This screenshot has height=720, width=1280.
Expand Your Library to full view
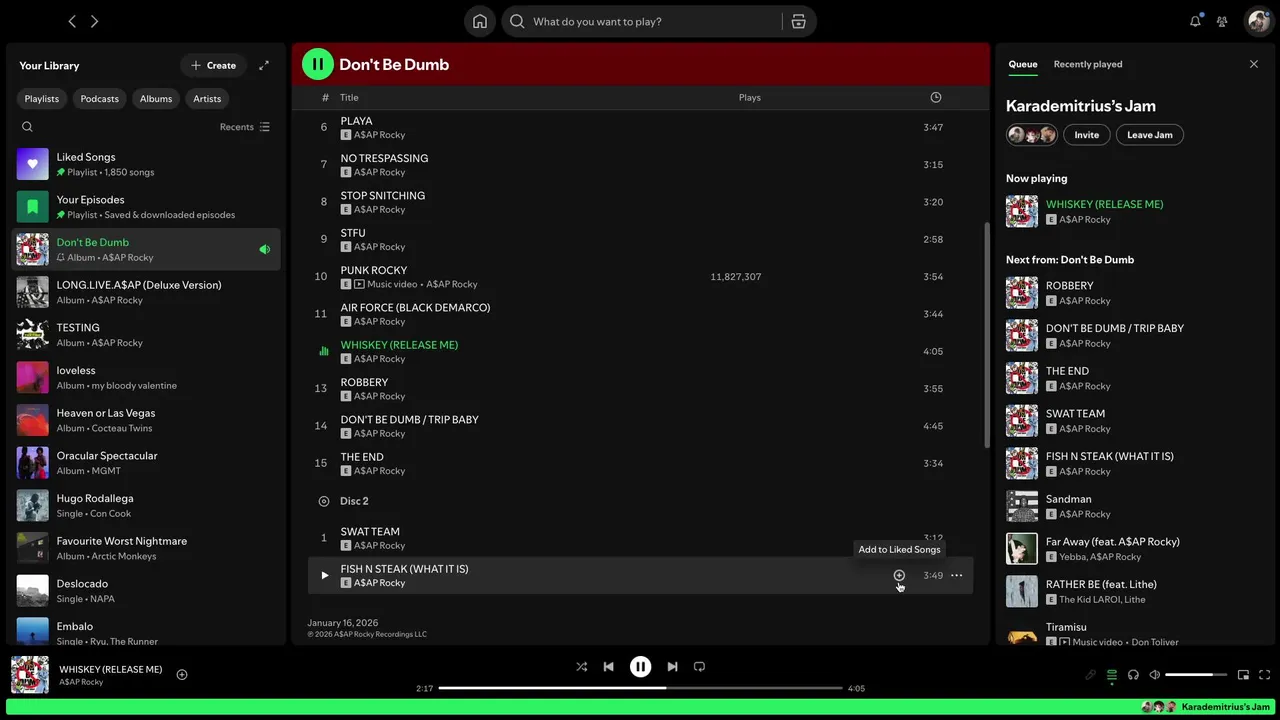pyautogui.click(x=264, y=65)
